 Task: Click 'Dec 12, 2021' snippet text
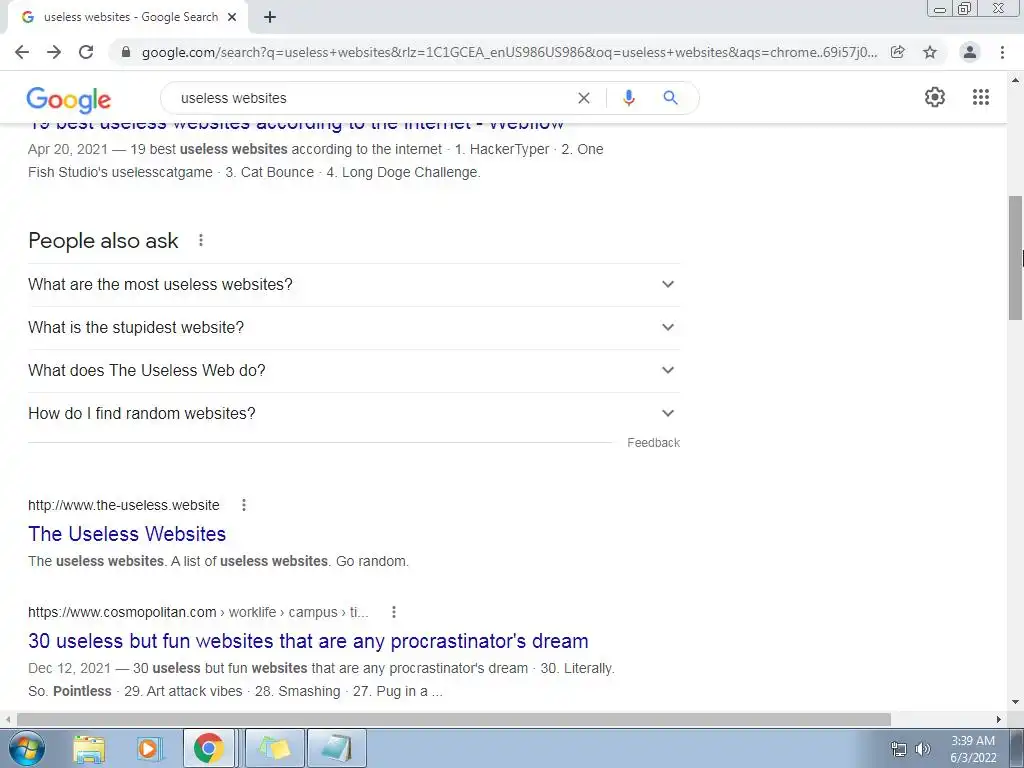[69, 669]
